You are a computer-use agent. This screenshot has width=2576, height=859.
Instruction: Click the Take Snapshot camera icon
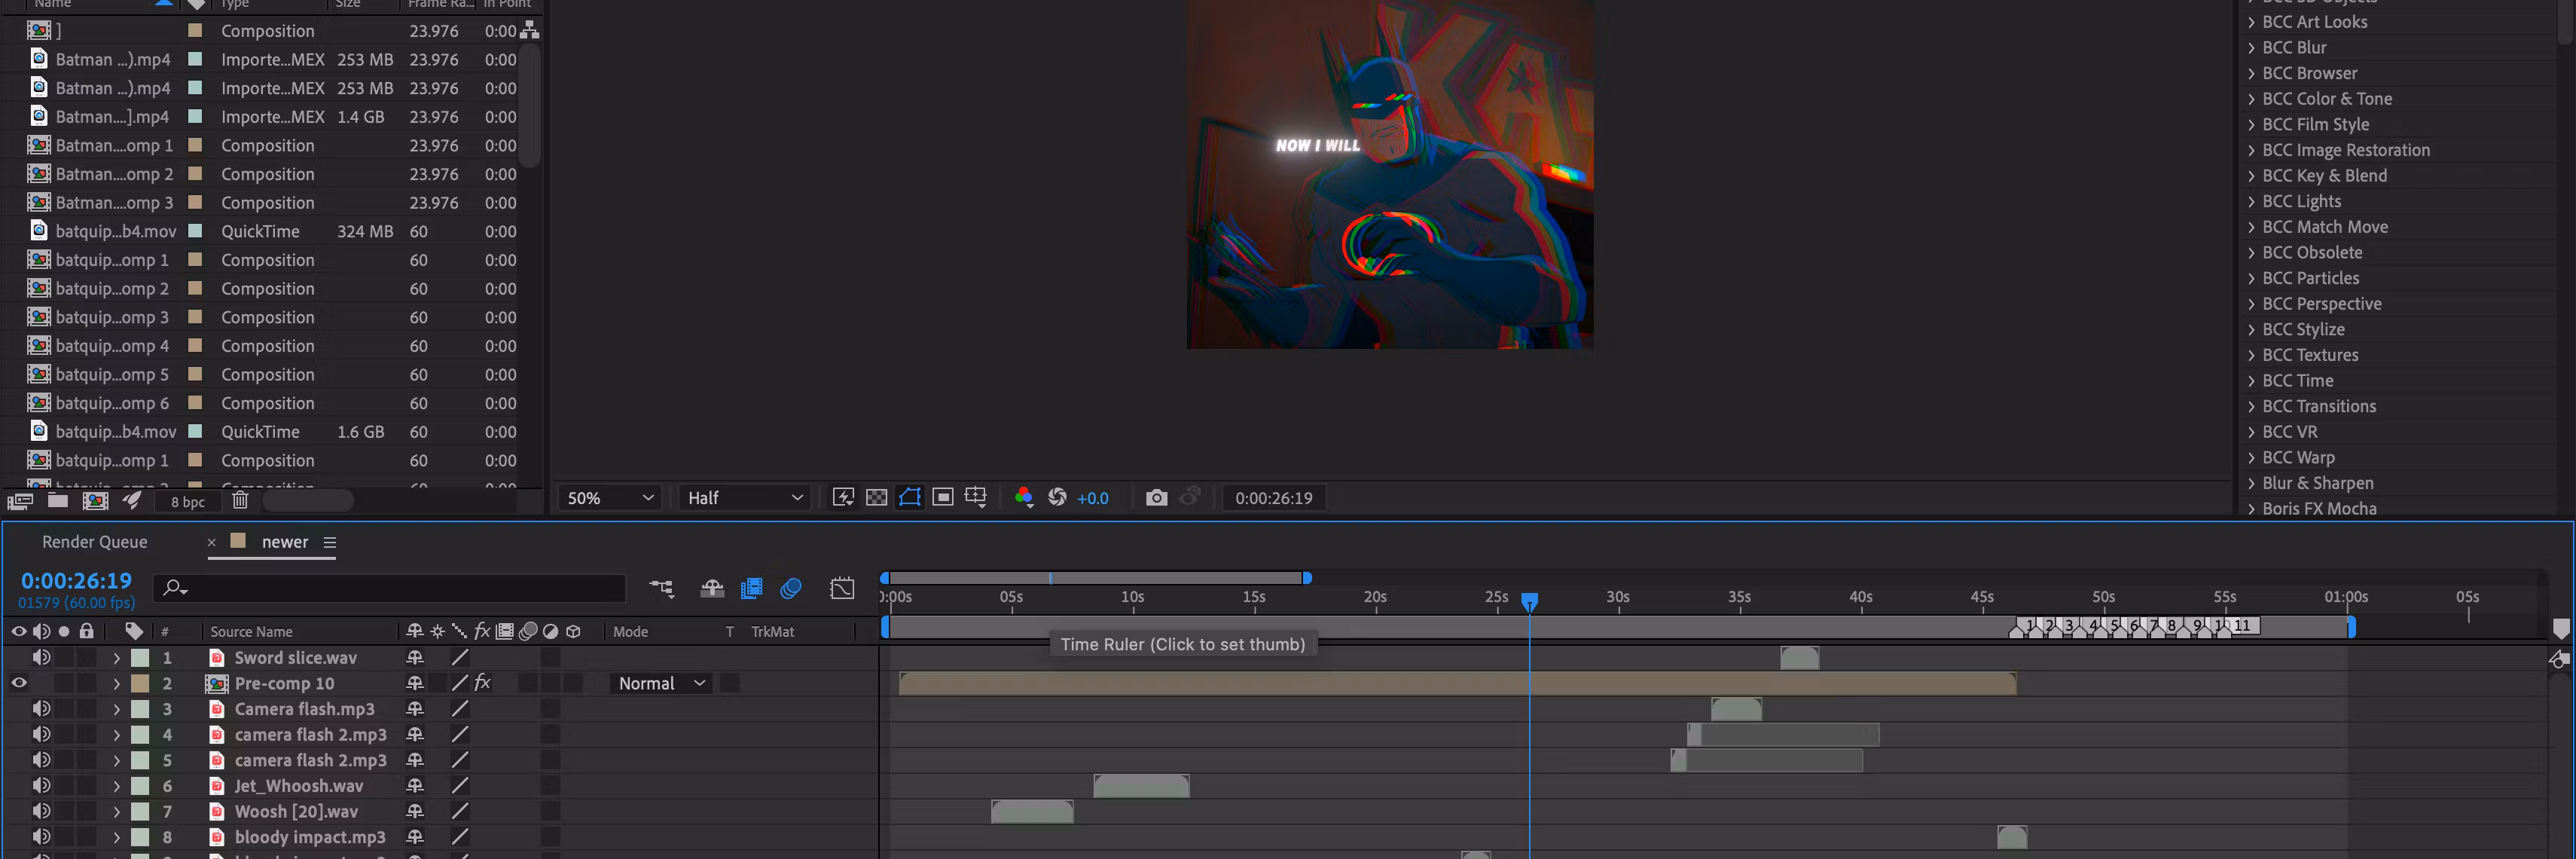point(1156,498)
